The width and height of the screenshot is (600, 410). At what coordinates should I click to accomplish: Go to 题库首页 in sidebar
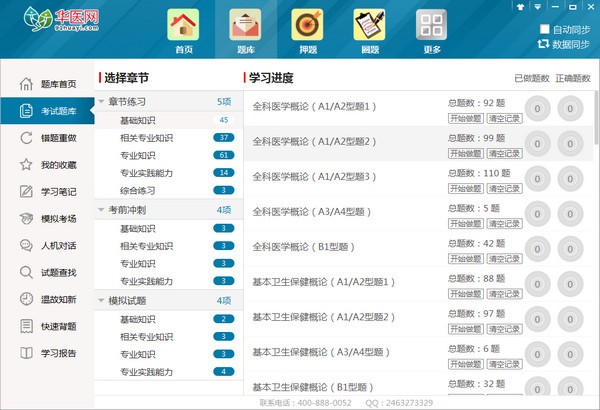(47, 84)
